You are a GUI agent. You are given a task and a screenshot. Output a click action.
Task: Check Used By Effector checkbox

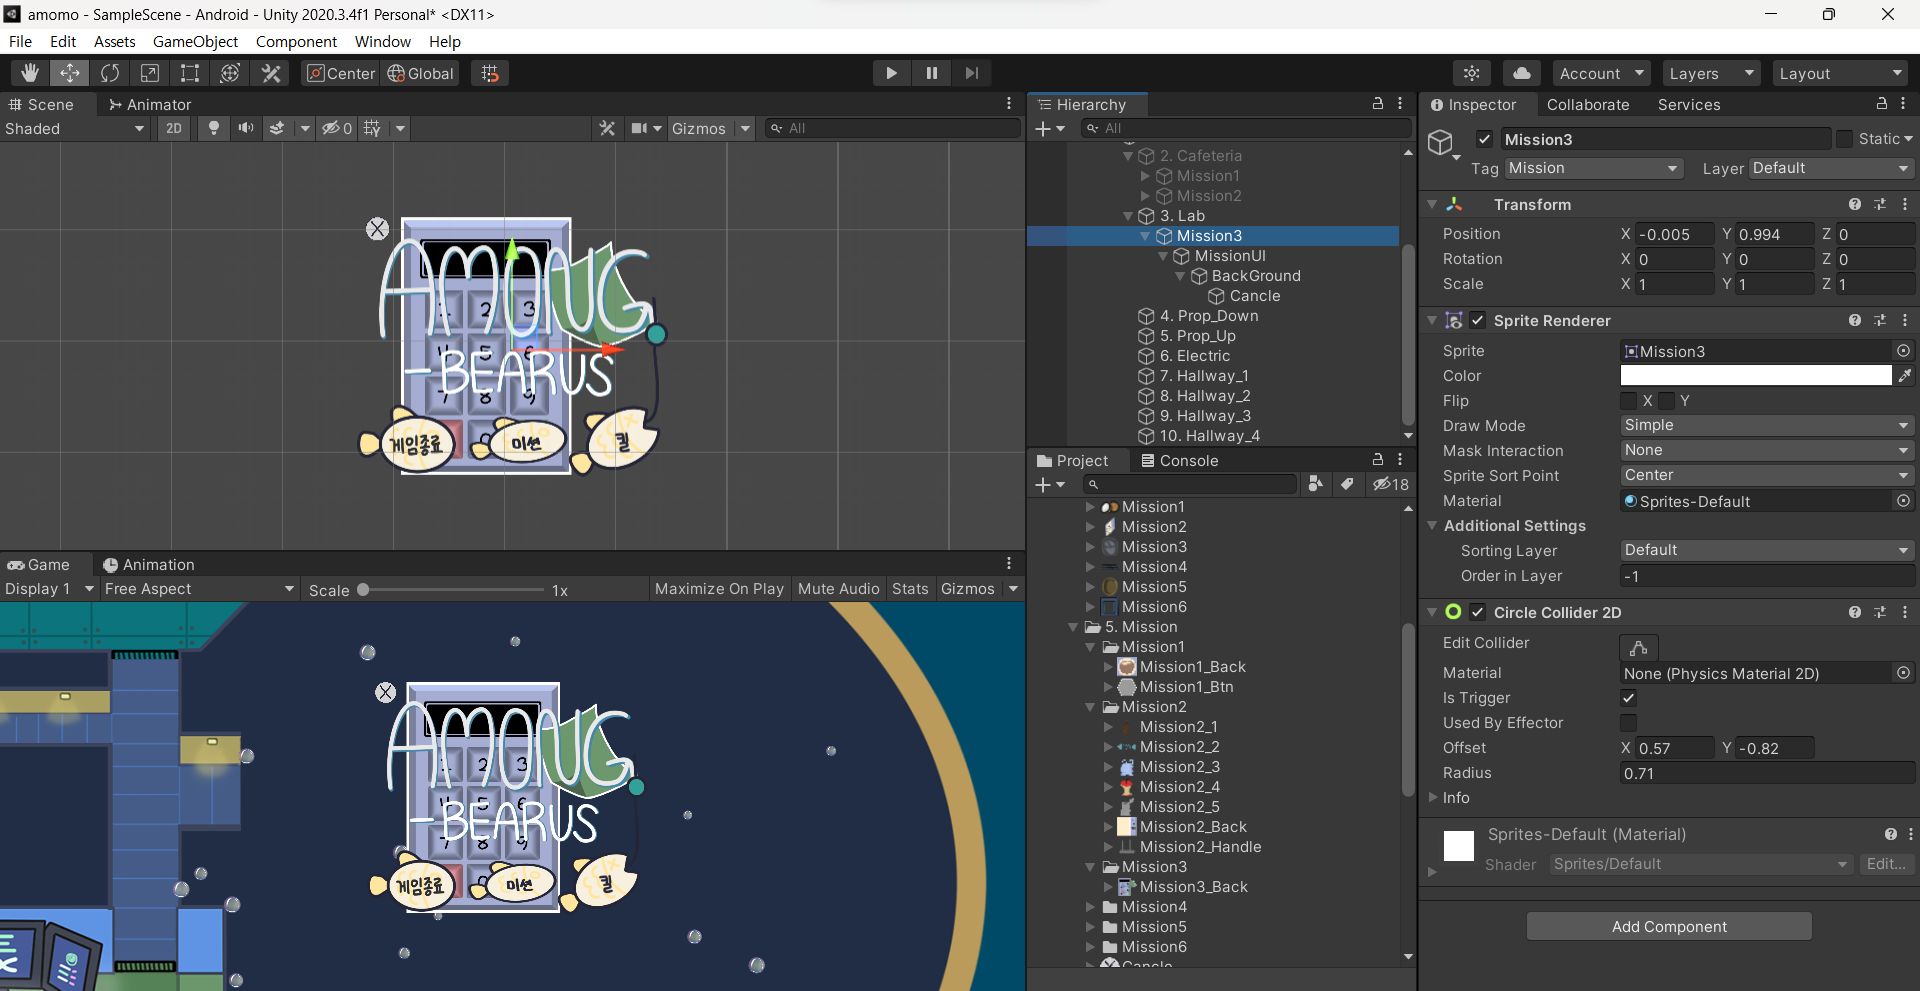click(1628, 723)
